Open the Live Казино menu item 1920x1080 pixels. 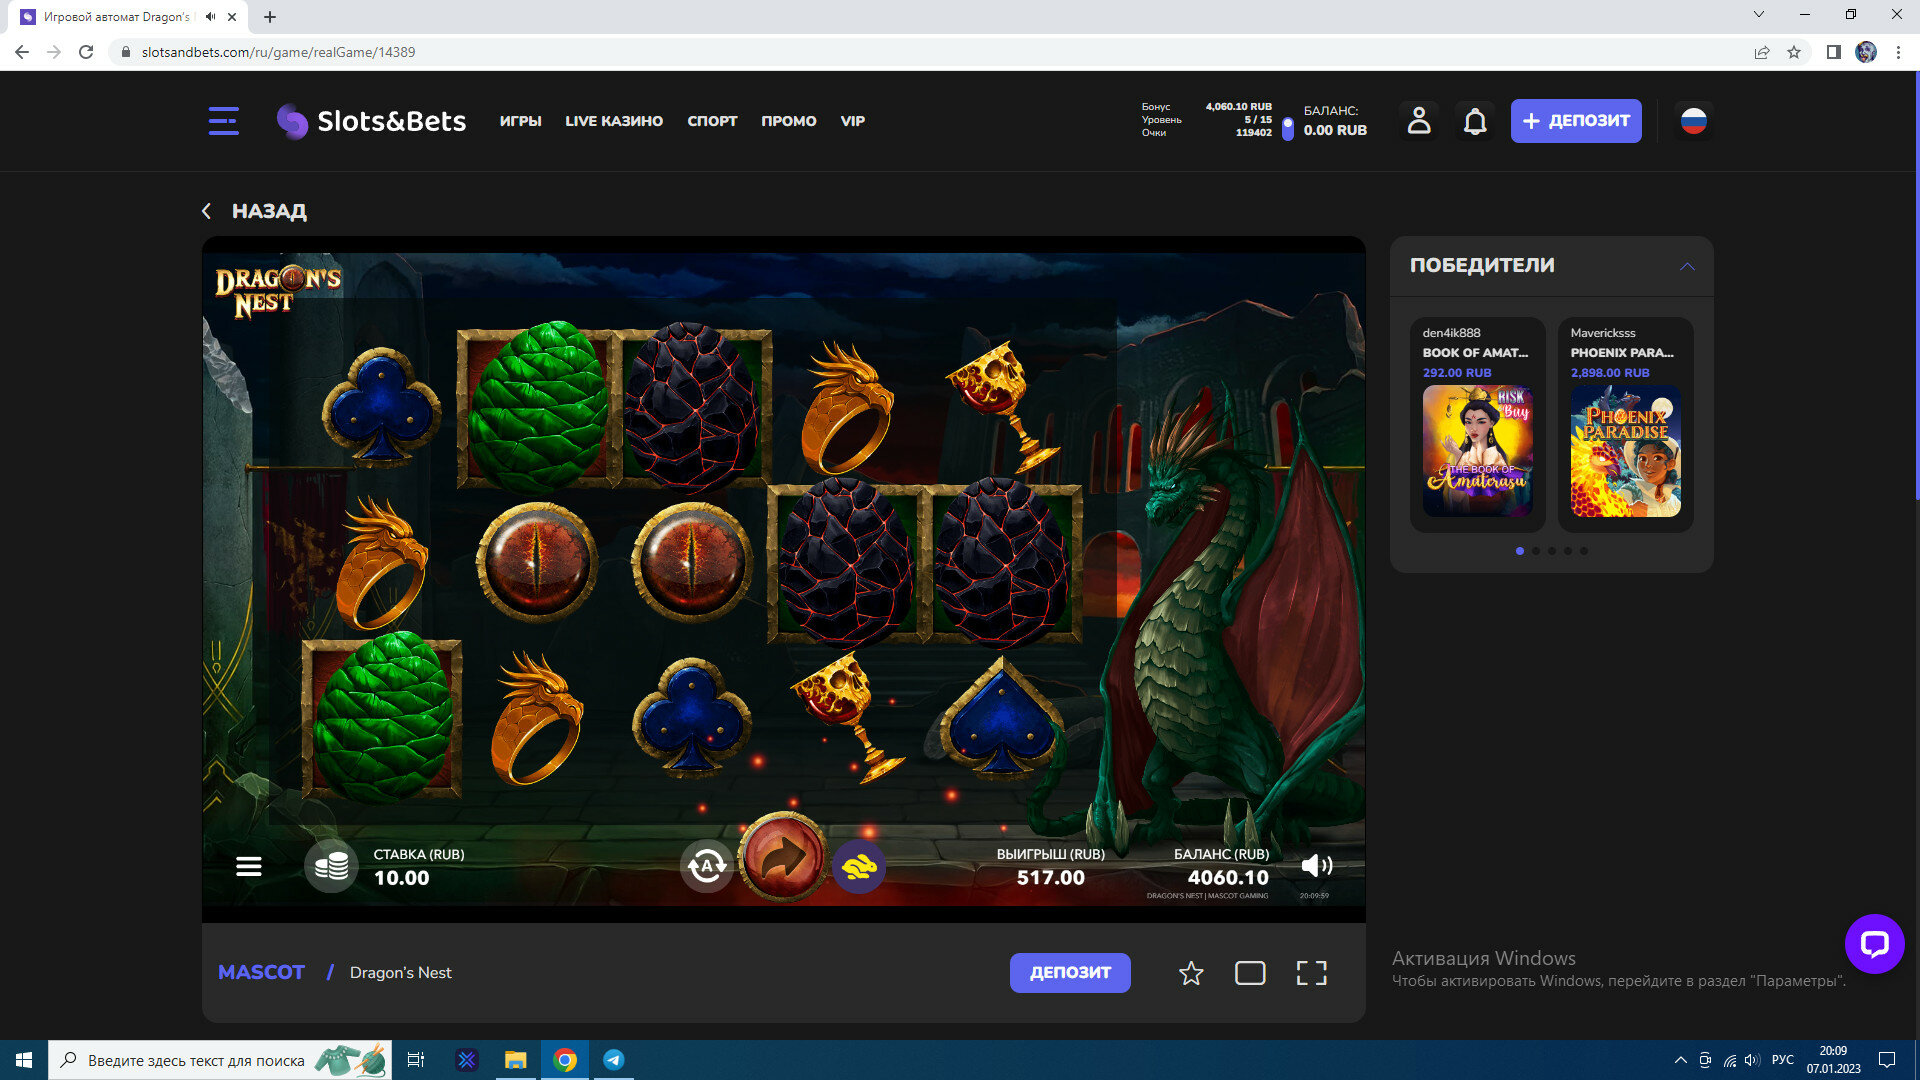tap(613, 121)
